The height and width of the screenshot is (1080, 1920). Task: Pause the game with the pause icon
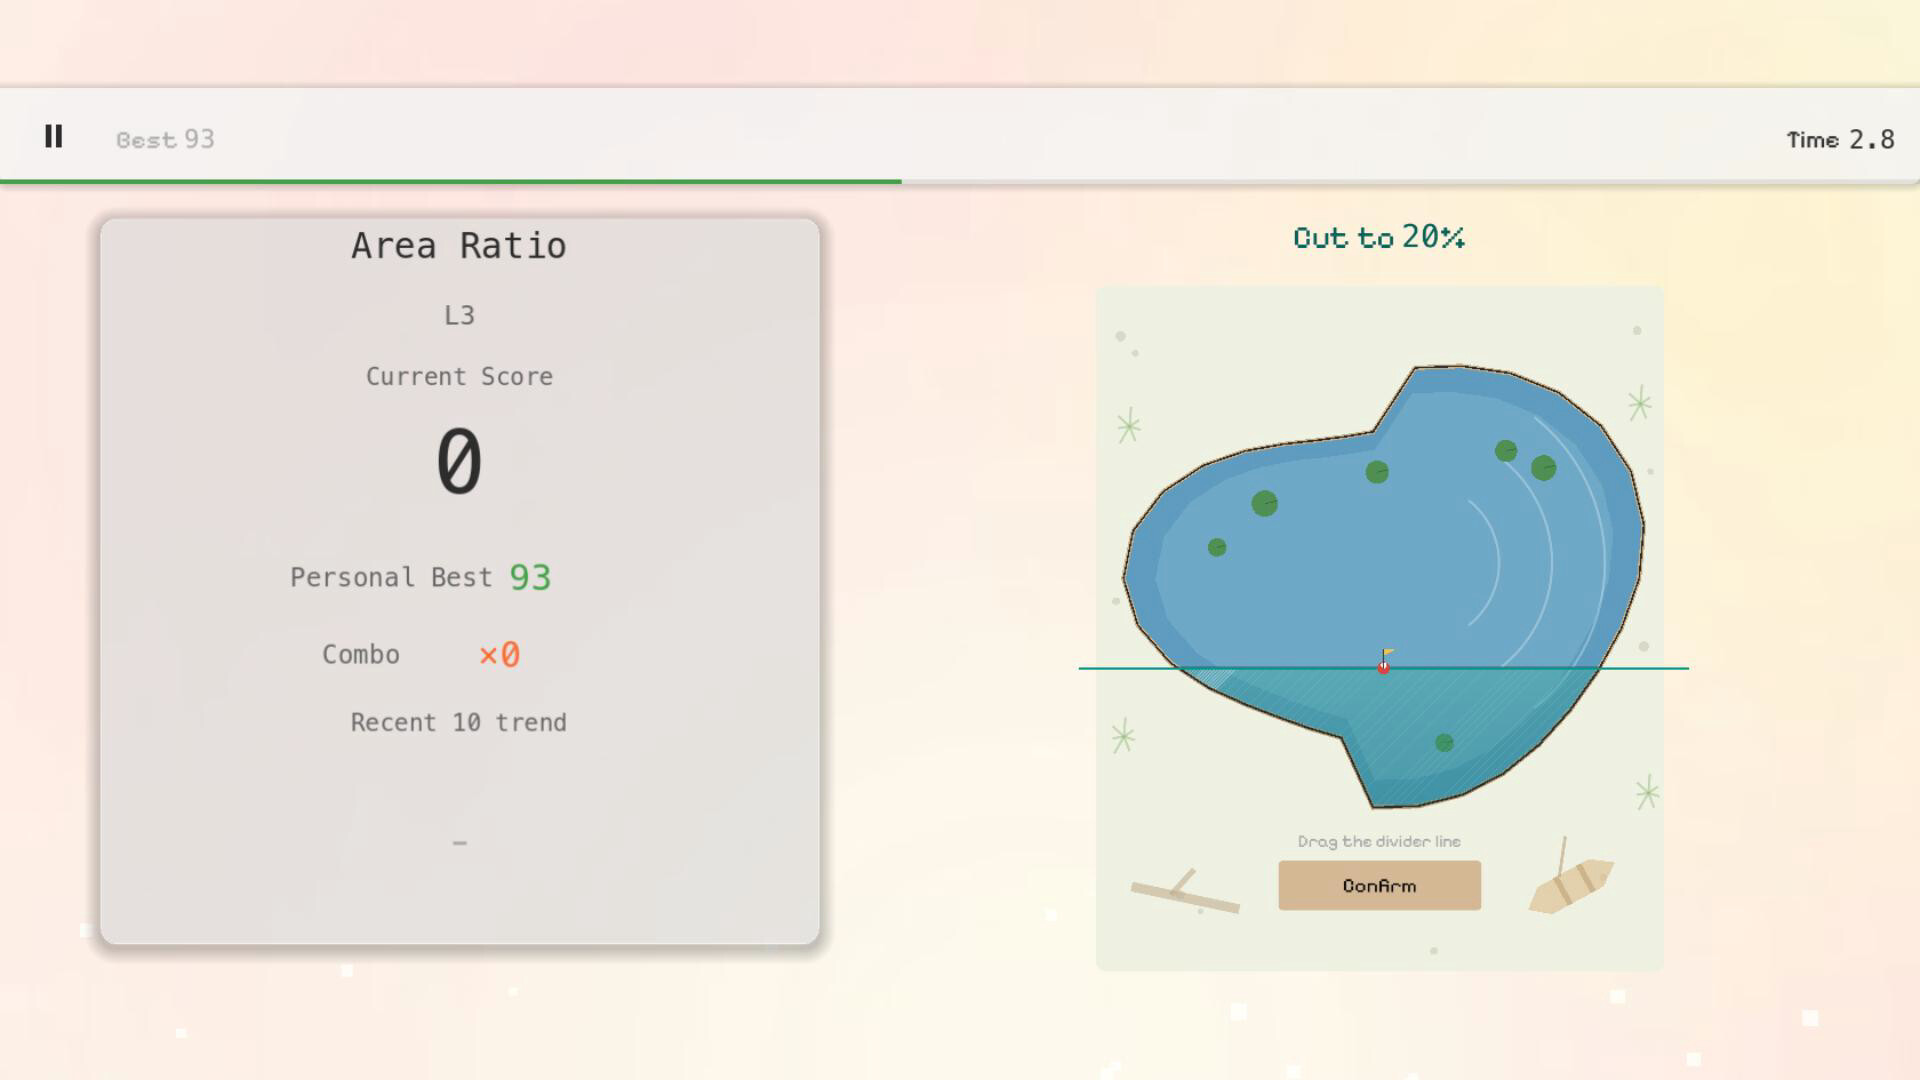tap(54, 137)
